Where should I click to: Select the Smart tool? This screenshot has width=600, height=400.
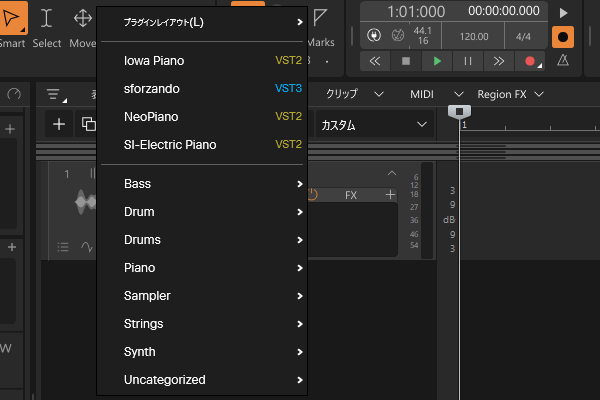13,20
